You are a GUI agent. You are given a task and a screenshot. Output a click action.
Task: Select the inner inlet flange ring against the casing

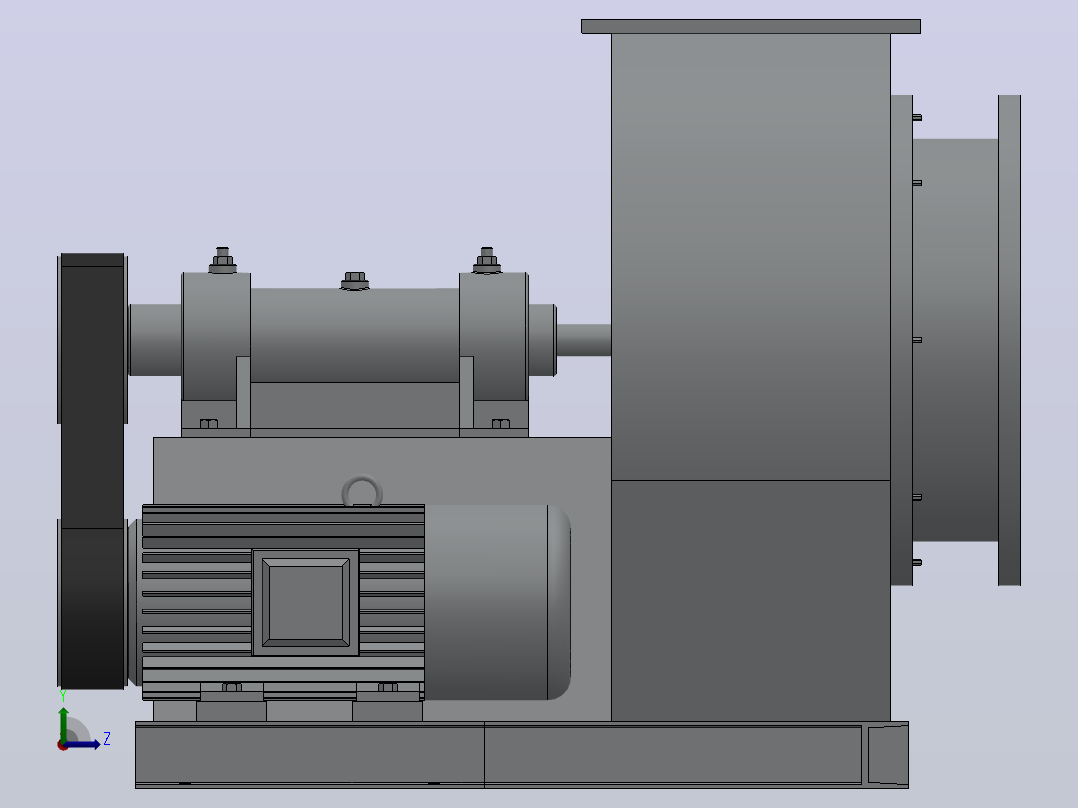tap(901, 340)
